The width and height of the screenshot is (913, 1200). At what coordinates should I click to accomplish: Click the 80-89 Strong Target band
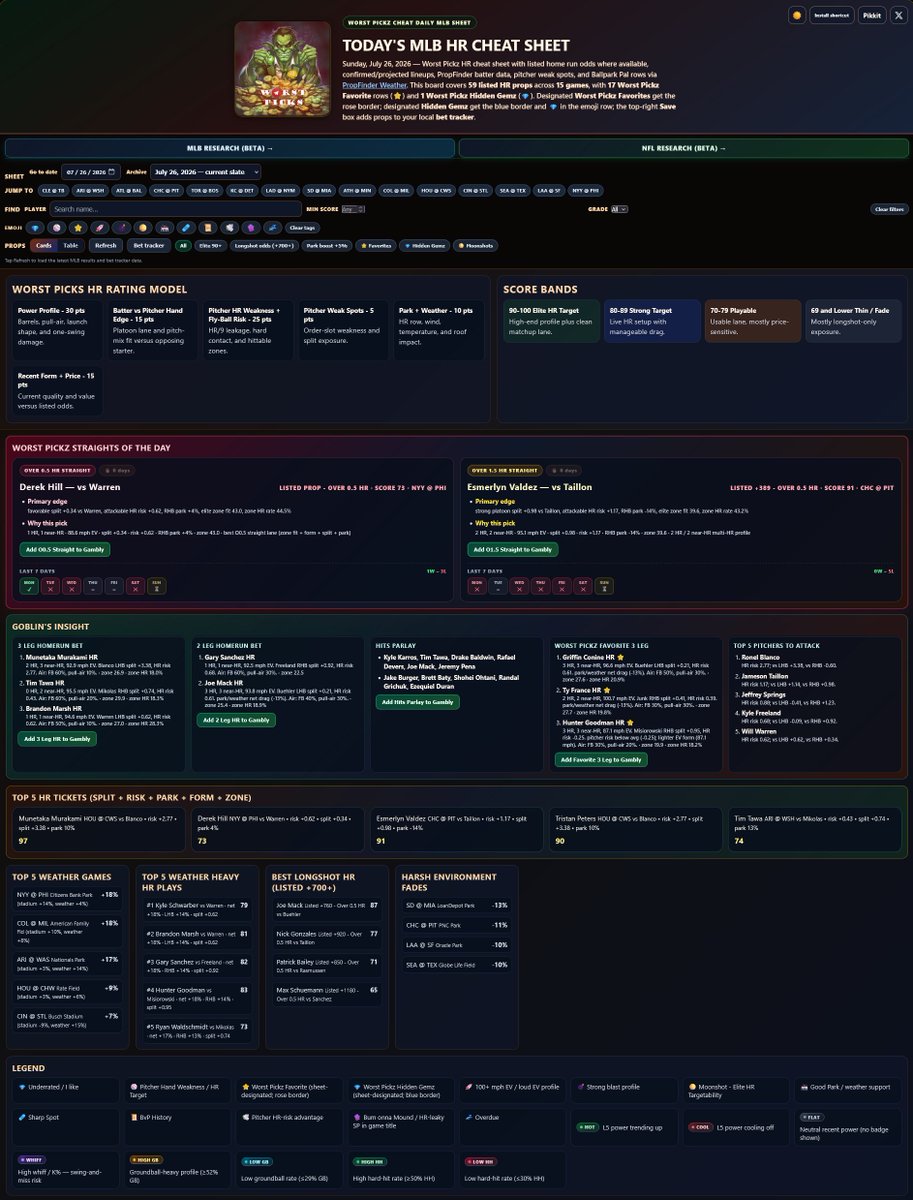(x=652, y=321)
